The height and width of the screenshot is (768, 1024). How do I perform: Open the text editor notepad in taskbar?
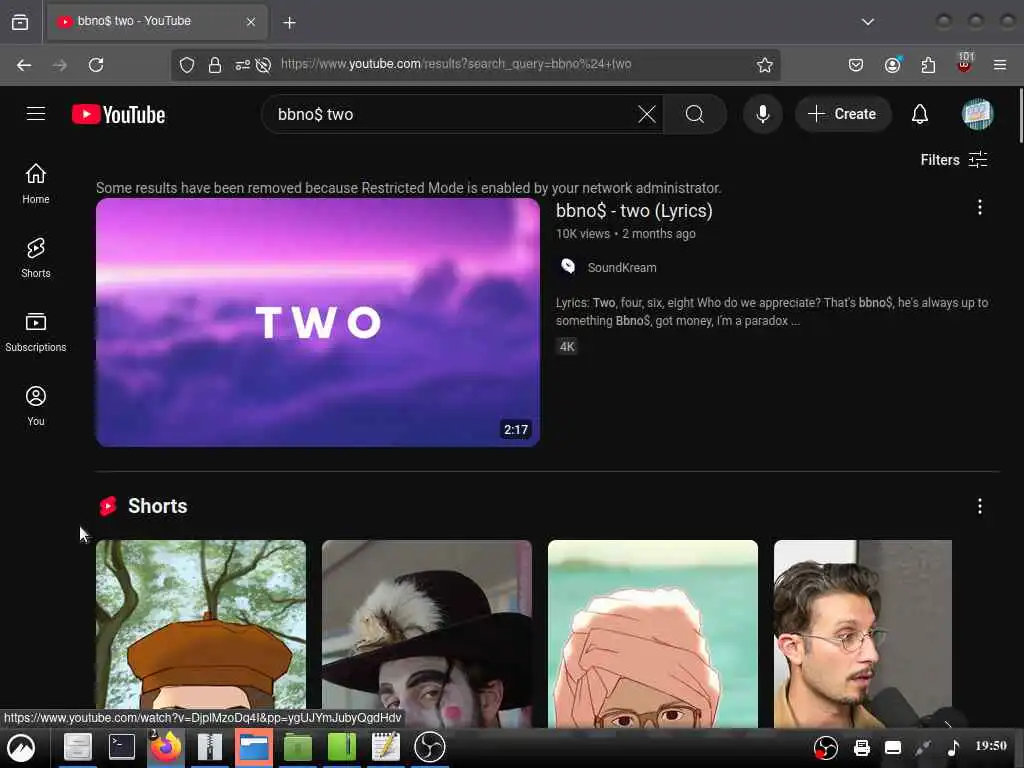click(385, 747)
